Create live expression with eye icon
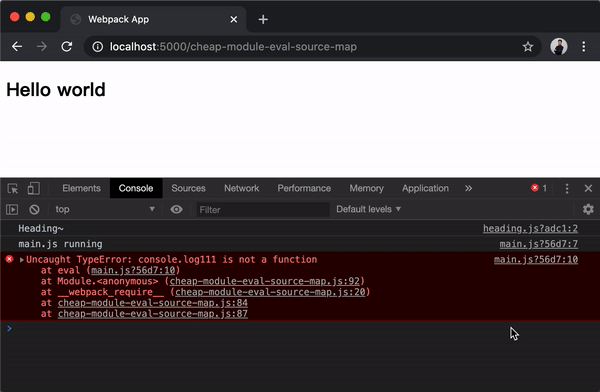Viewport: 600px width, 392px height. [176, 209]
